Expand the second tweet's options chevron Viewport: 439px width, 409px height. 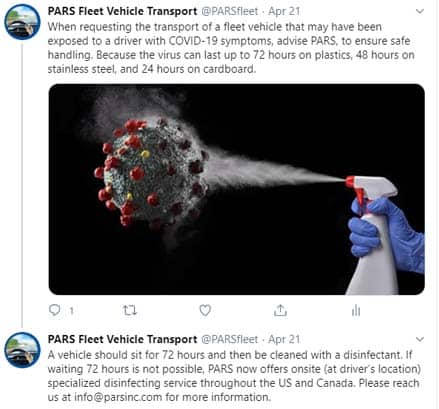tap(420, 339)
